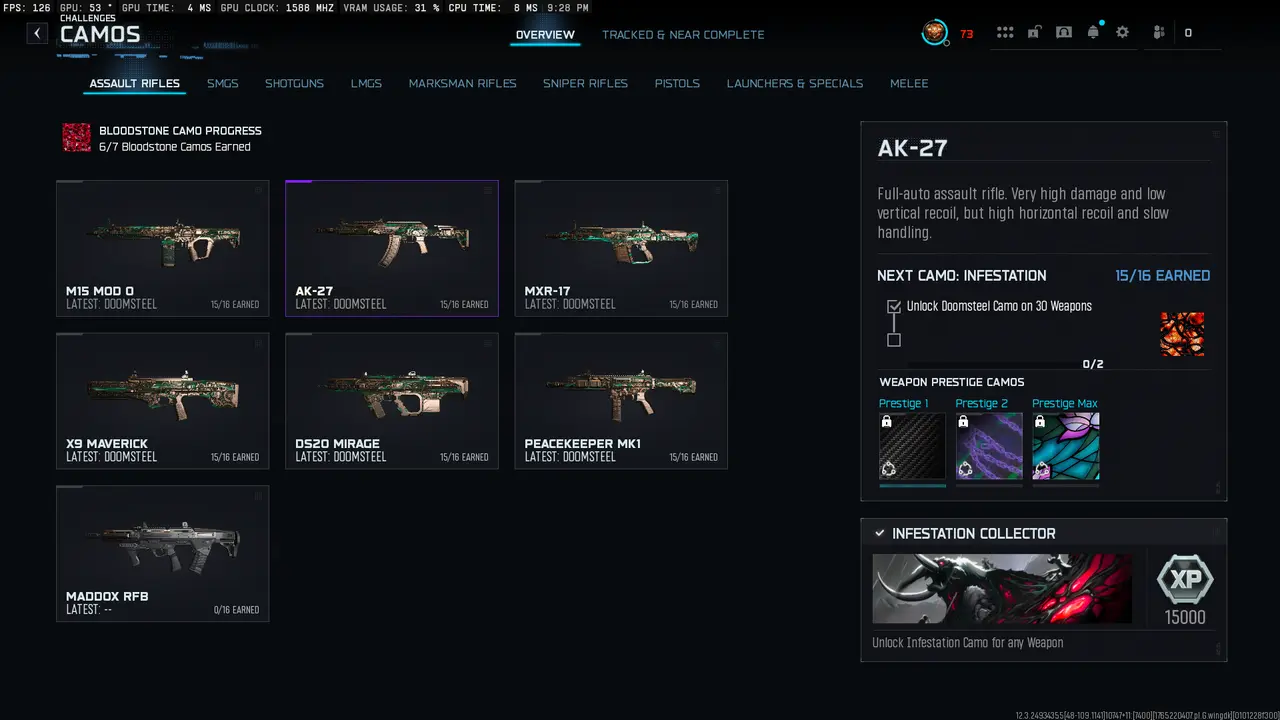Select the Peacekeeper MK1 weapon card
Screen dimensions: 1280x720
(621, 401)
